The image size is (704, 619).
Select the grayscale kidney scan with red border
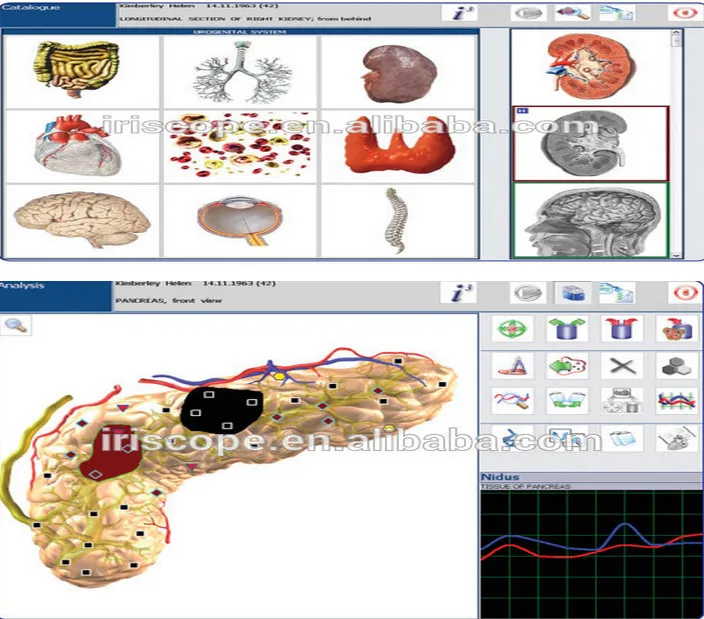pos(591,144)
